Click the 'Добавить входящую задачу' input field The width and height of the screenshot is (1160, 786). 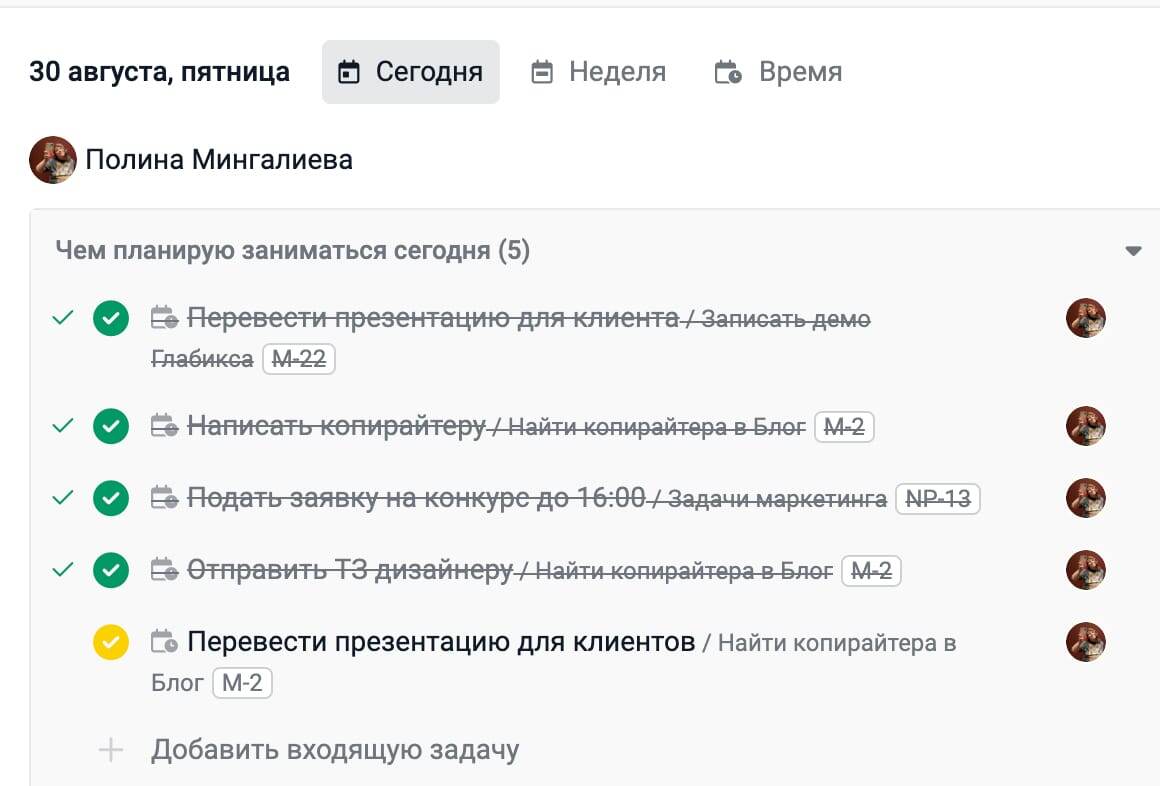tap(335, 750)
